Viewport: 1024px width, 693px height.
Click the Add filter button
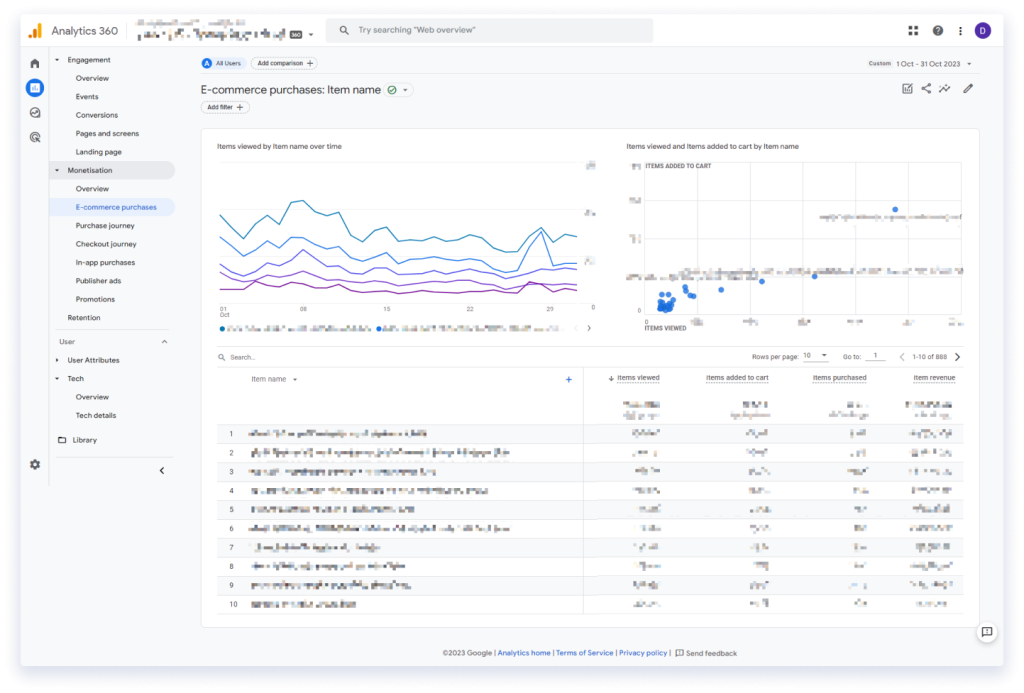pyautogui.click(x=223, y=107)
